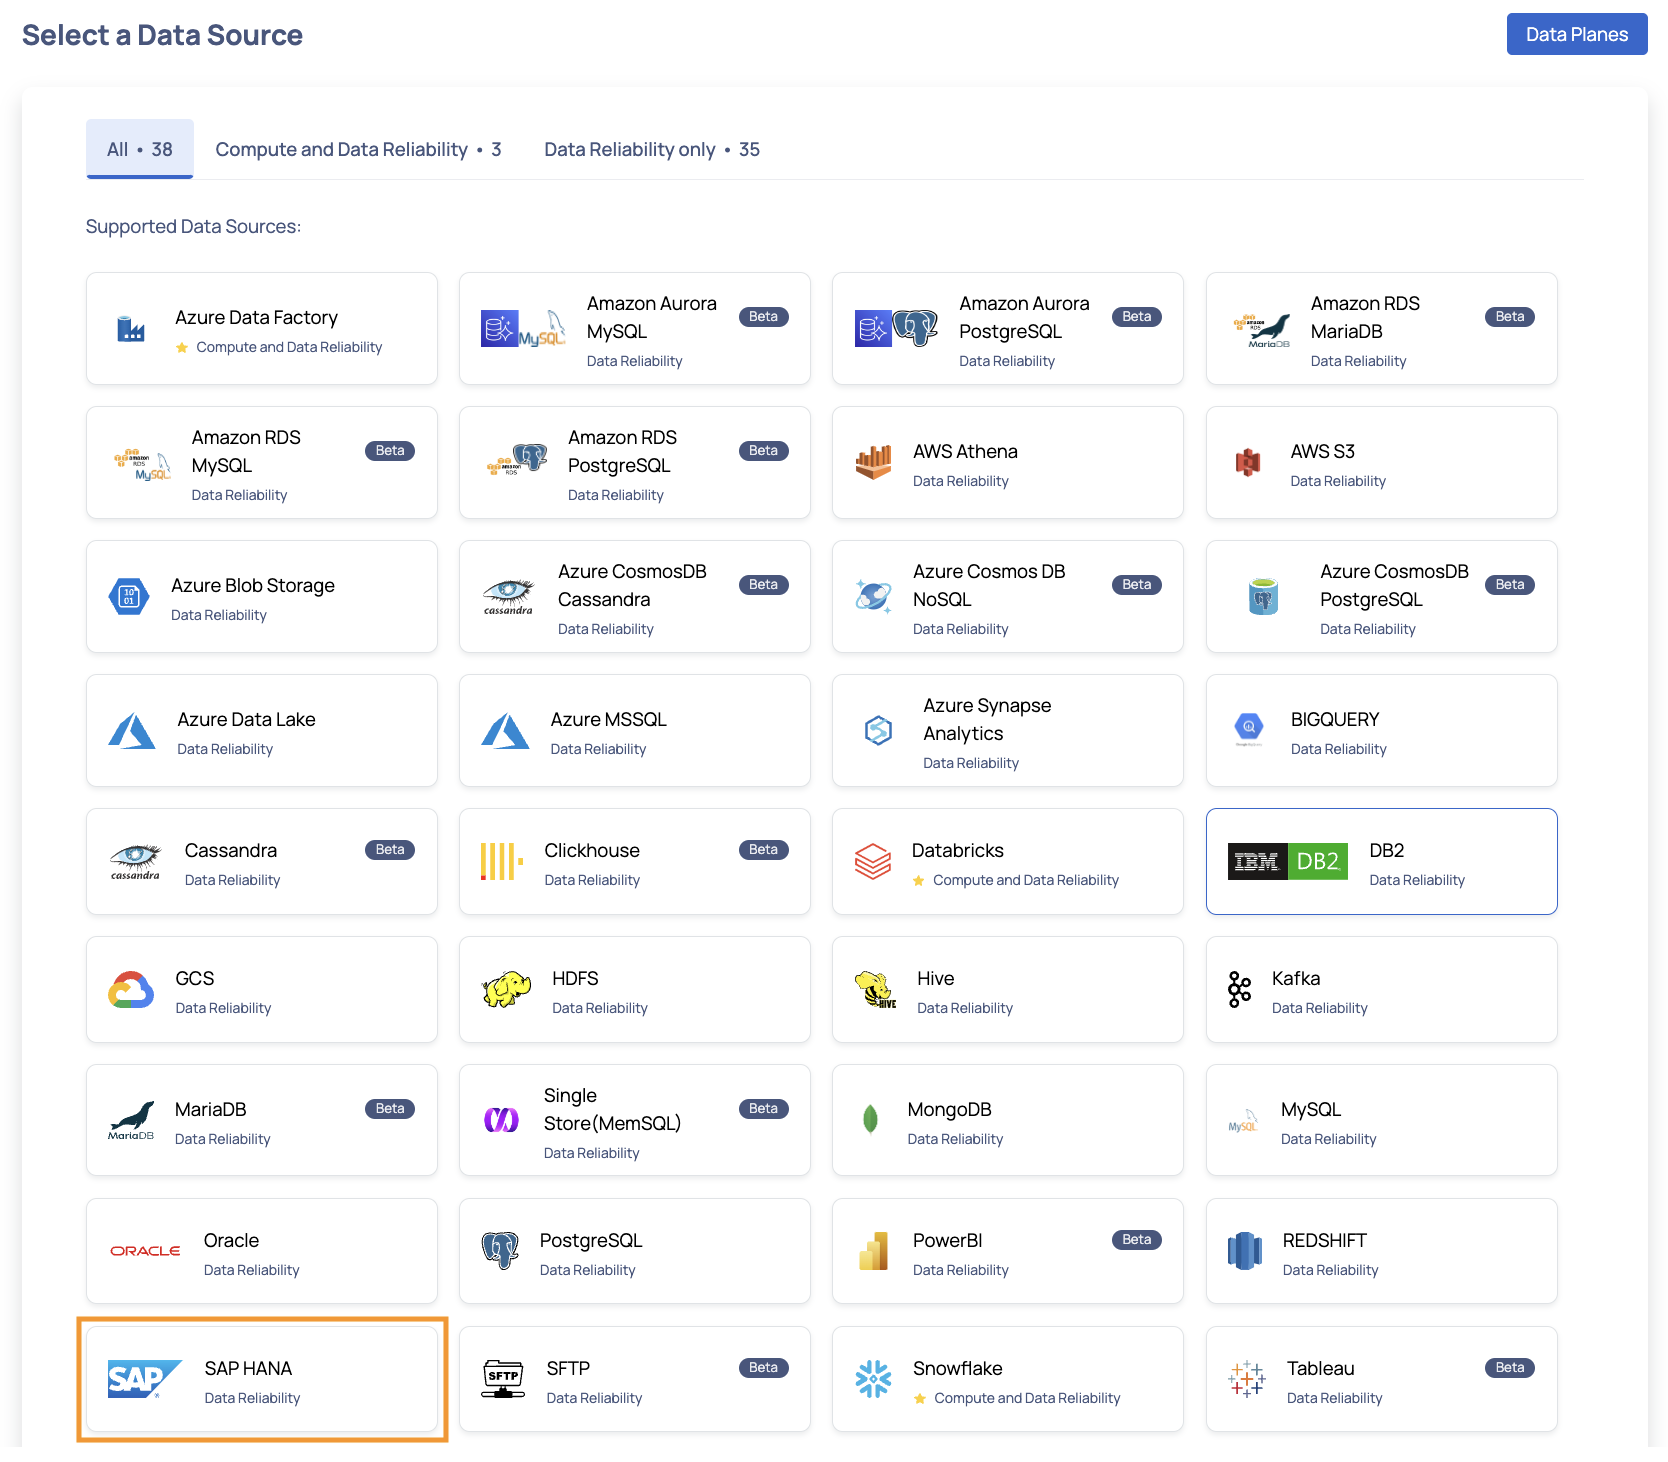The height and width of the screenshot is (1462, 1668).
Task: Click Data Reliability text under Hive
Action: (x=965, y=1008)
